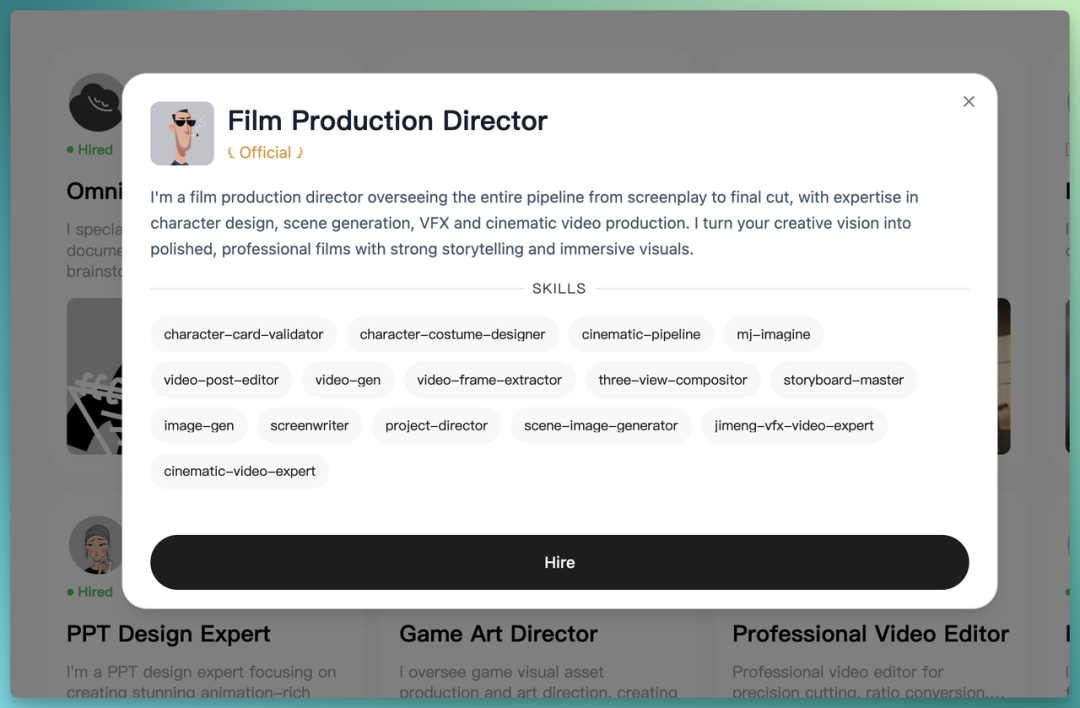This screenshot has width=1080, height=708.
Task: Click the three-view-compositor skill chip
Action: click(672, 379)
